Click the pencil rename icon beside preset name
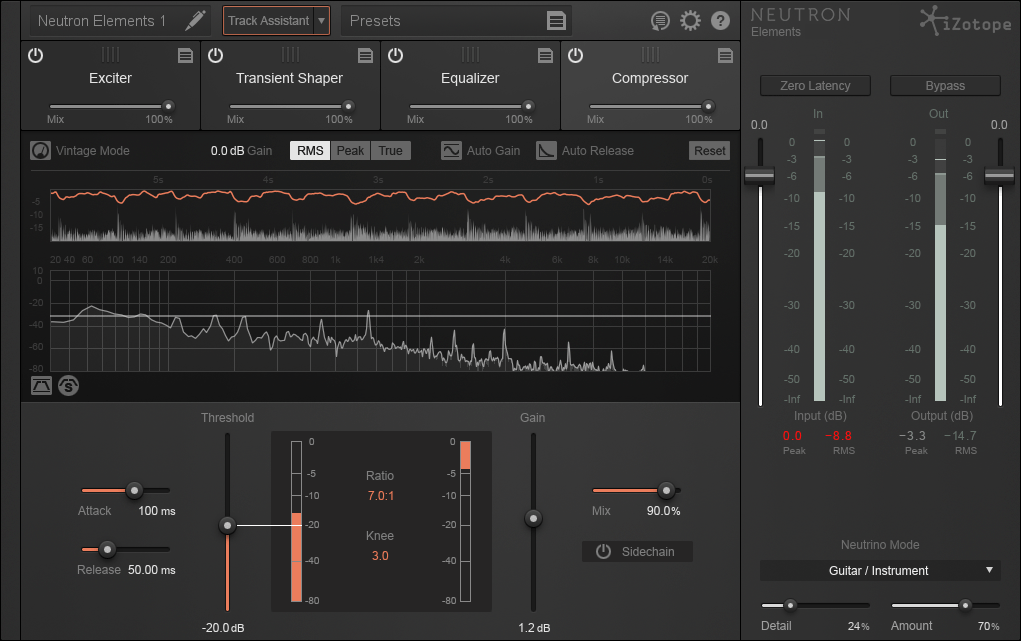Screen dimensions: 1021x641 [195, 20]
